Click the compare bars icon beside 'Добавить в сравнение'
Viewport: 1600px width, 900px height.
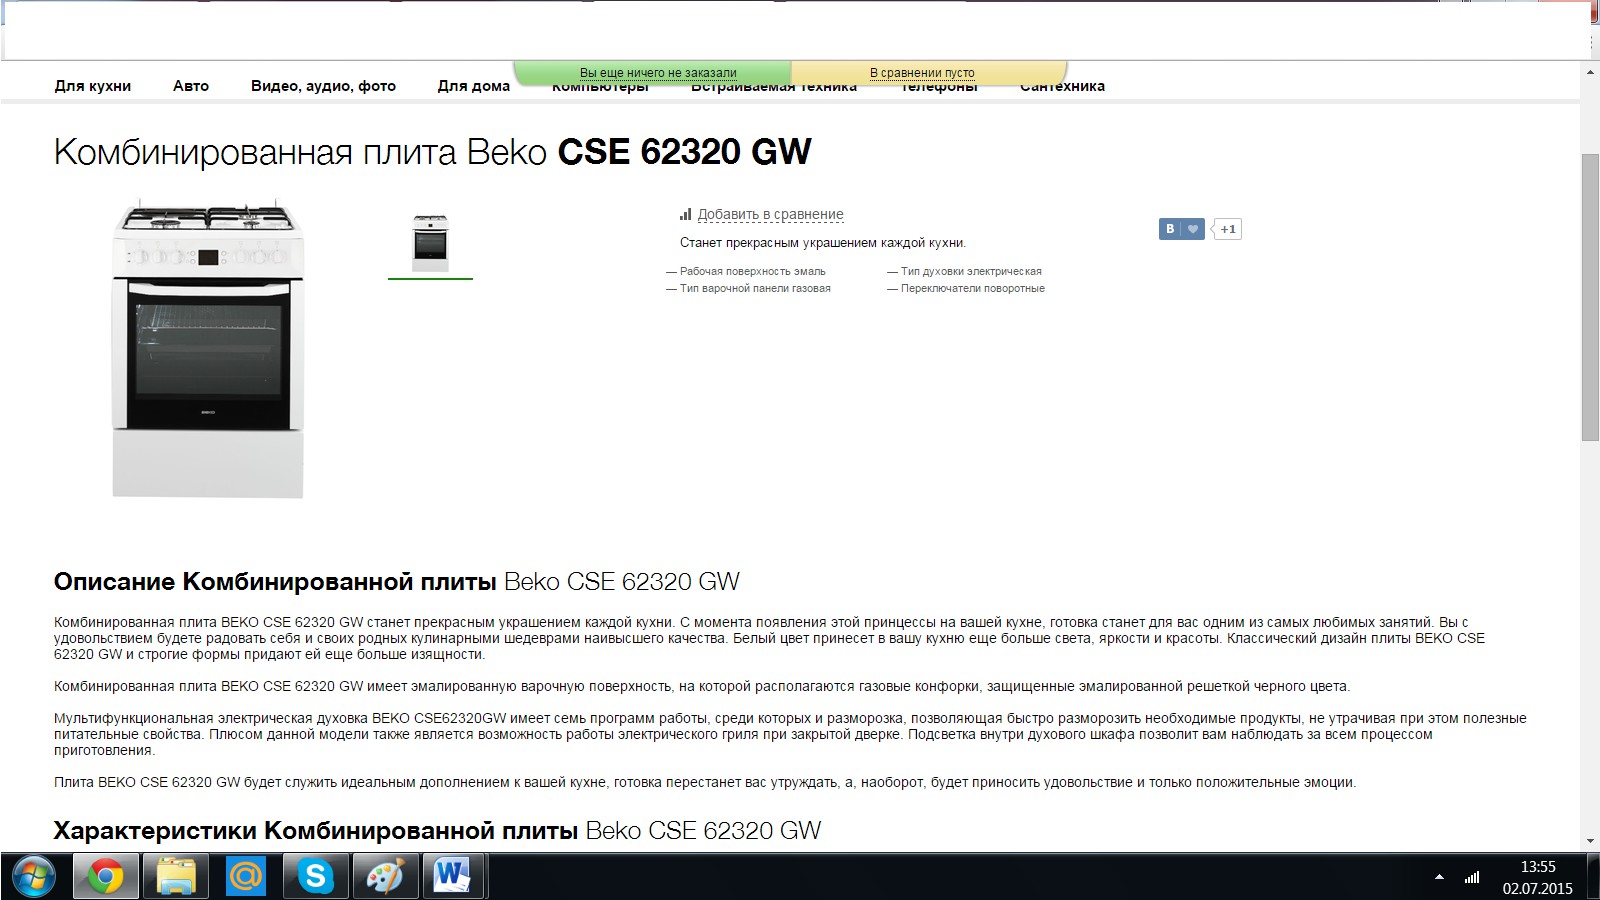click(x=685, y=214)
